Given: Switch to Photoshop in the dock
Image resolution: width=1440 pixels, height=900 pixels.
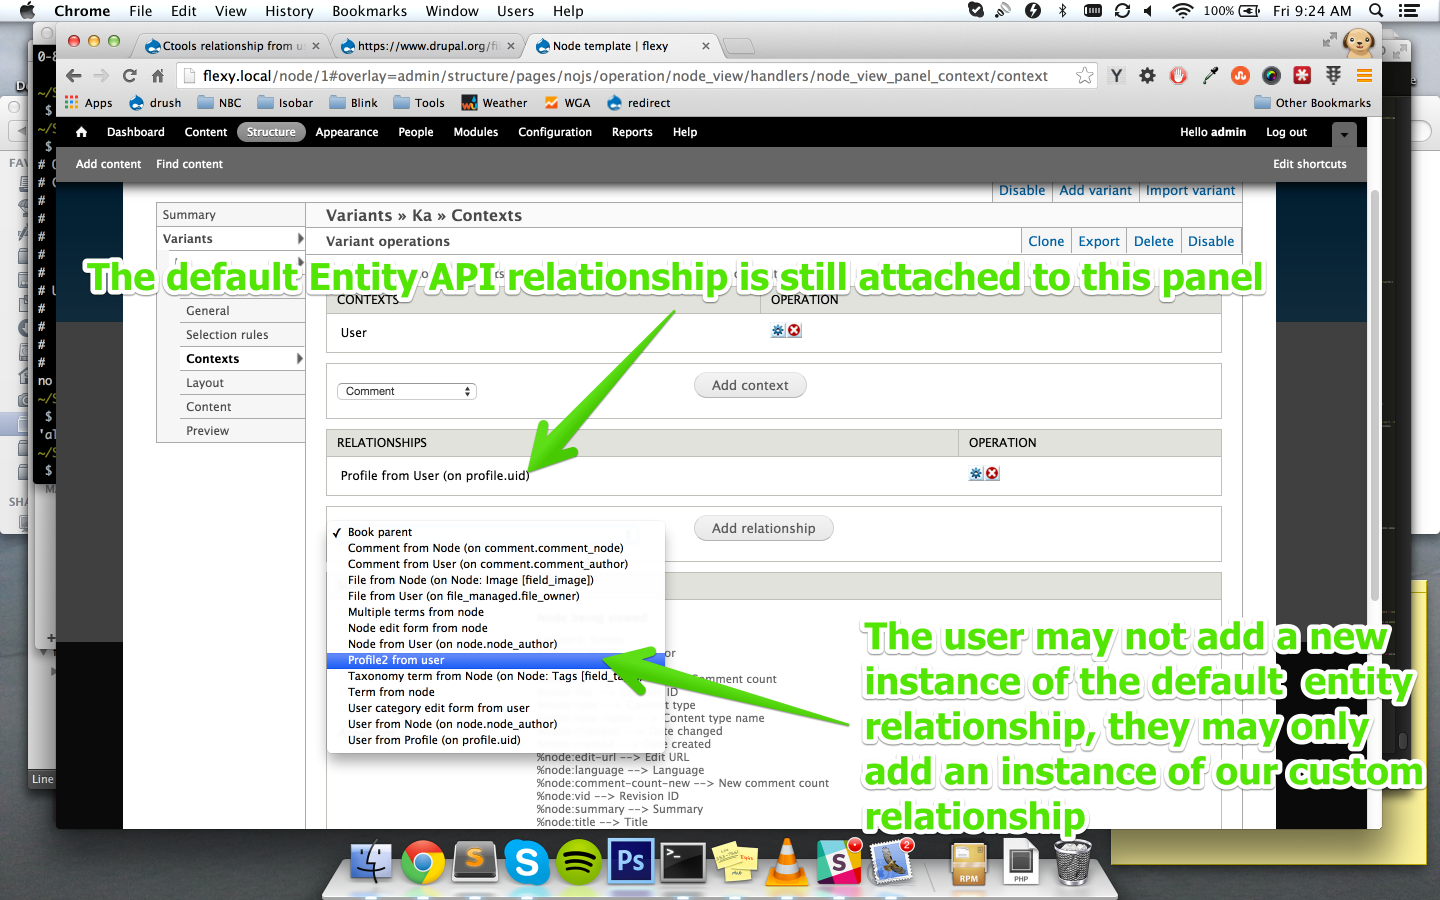Looking at the screenshot, I should [x=631, y=861].
